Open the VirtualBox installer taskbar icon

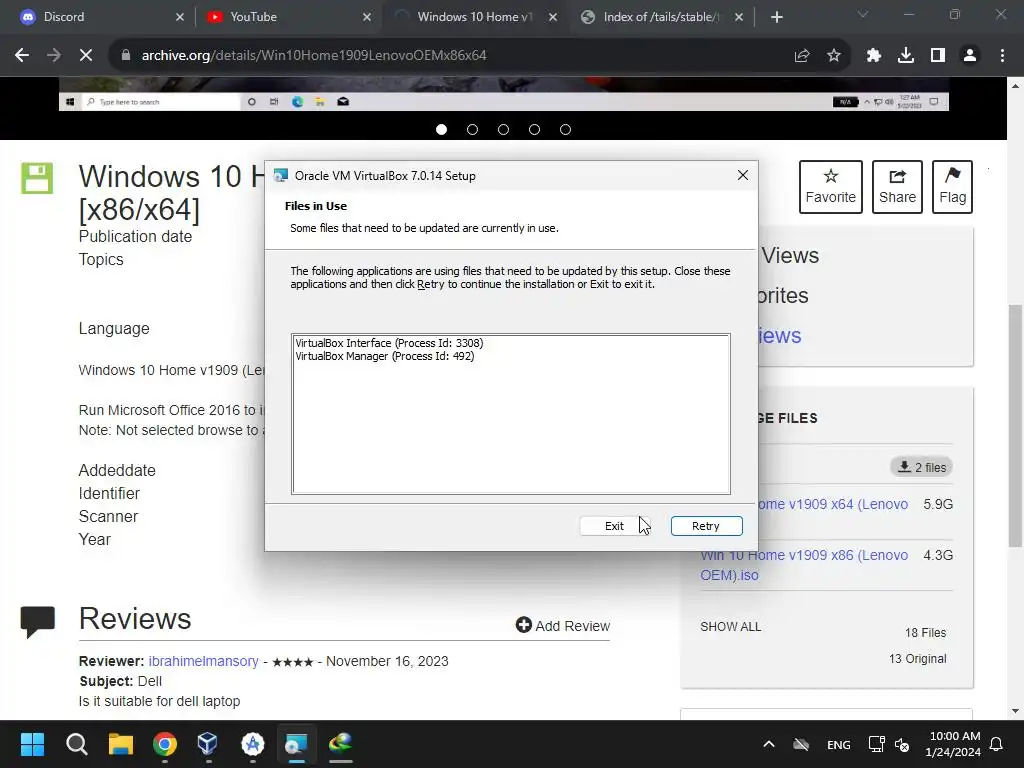296,744
